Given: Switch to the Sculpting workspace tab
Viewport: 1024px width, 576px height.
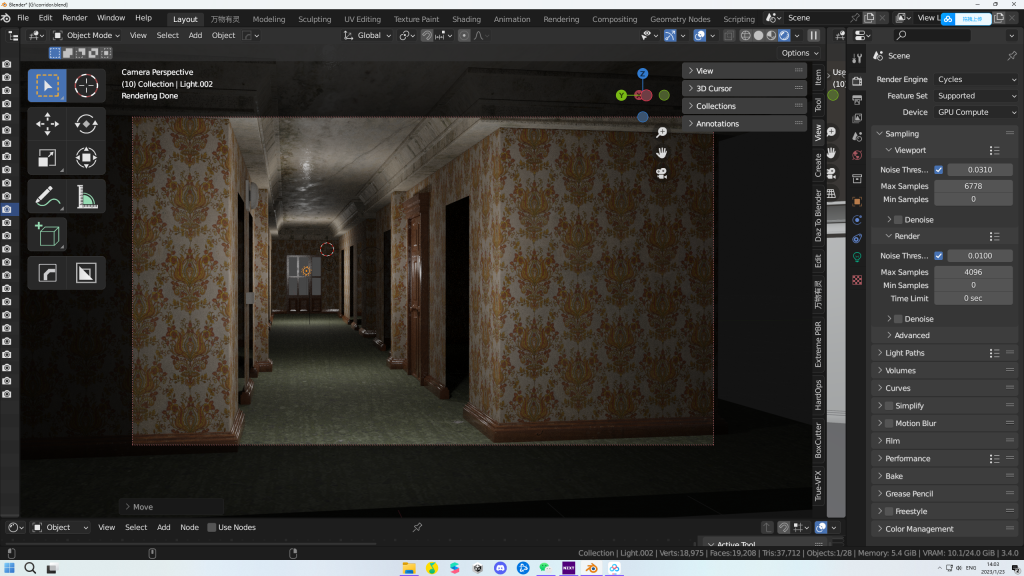Looking at the screenshot, I should pos(315,19).
